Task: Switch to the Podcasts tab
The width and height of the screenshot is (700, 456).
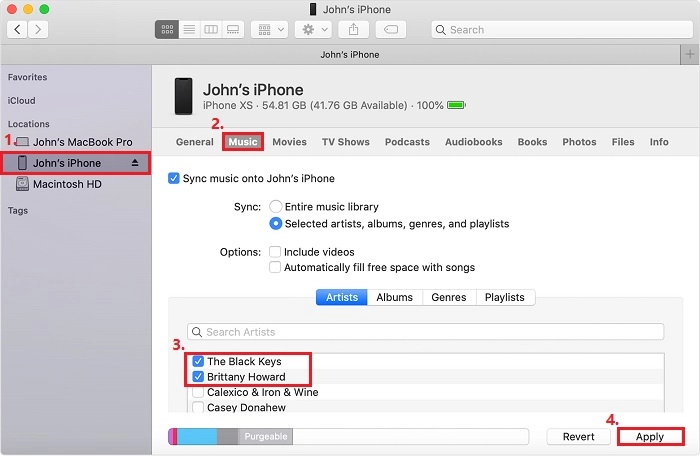Action: 407,142
